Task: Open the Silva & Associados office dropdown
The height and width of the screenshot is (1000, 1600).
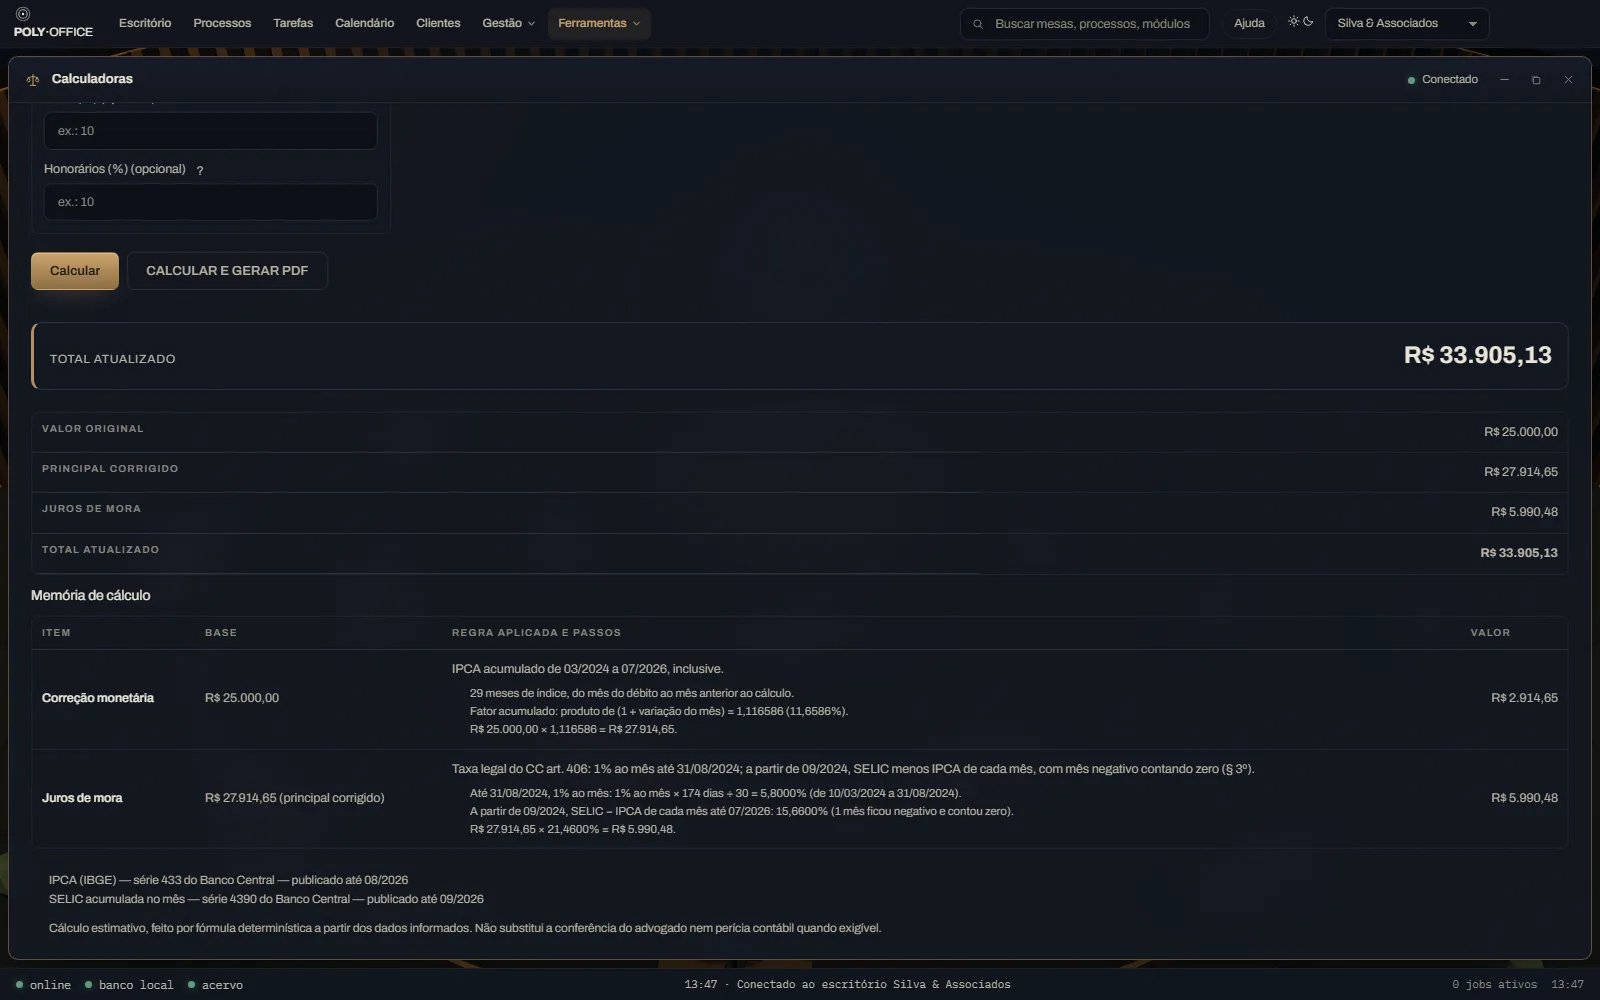Action: pos(1407,24)
